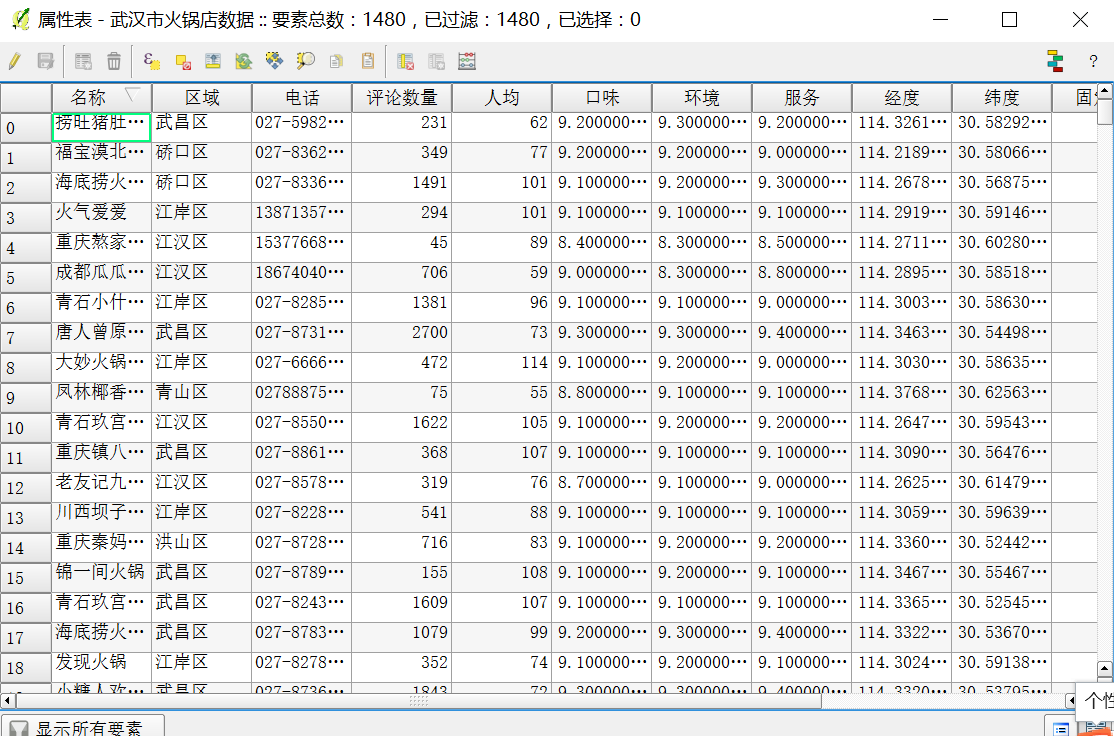Click the horizontal scrollbar thumb
Image resolution: width=1114 pixels, height=736 pixels.
pyautogui.click(x=418, y=701)
